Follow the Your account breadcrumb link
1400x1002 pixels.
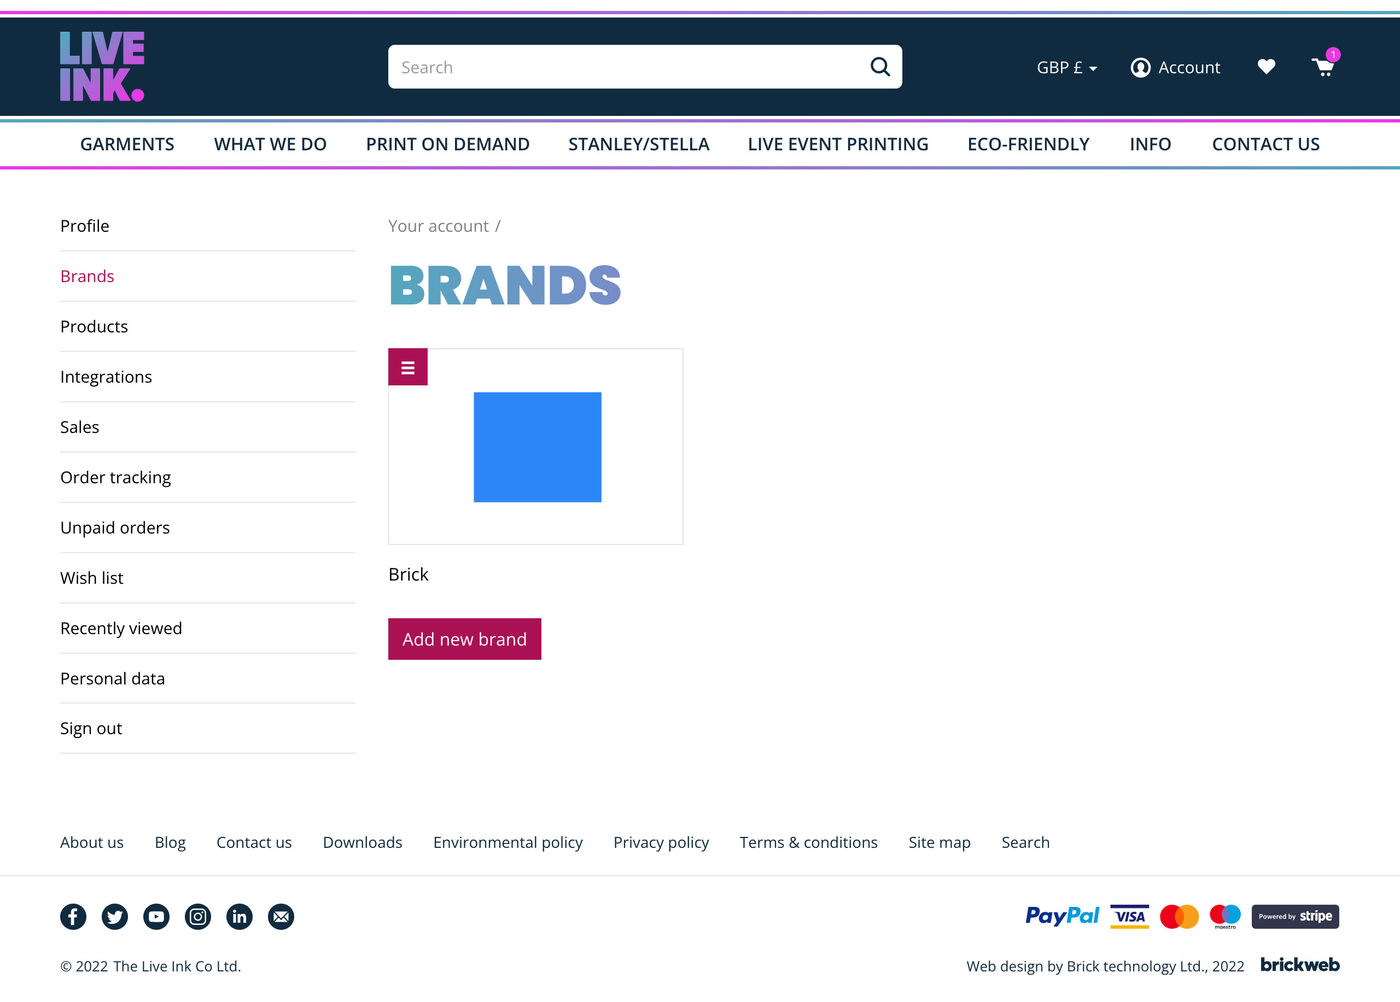[438, 226]
